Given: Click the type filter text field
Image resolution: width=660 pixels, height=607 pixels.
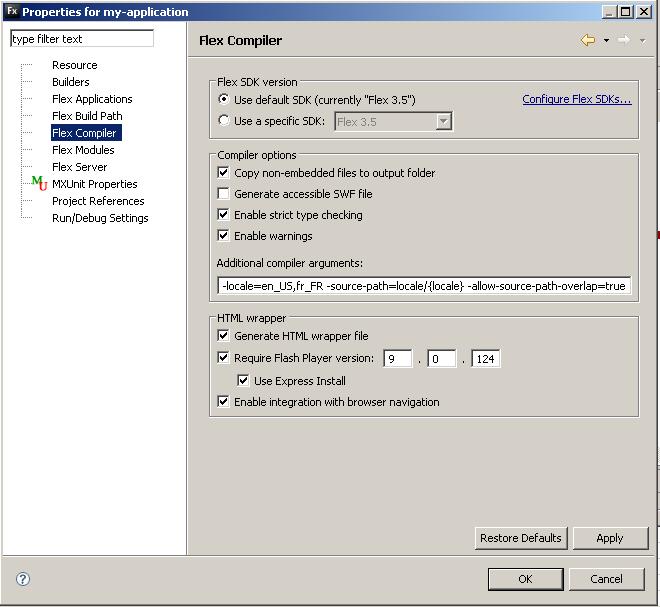Looking at the screenshot, I should [x=82, y=39].
